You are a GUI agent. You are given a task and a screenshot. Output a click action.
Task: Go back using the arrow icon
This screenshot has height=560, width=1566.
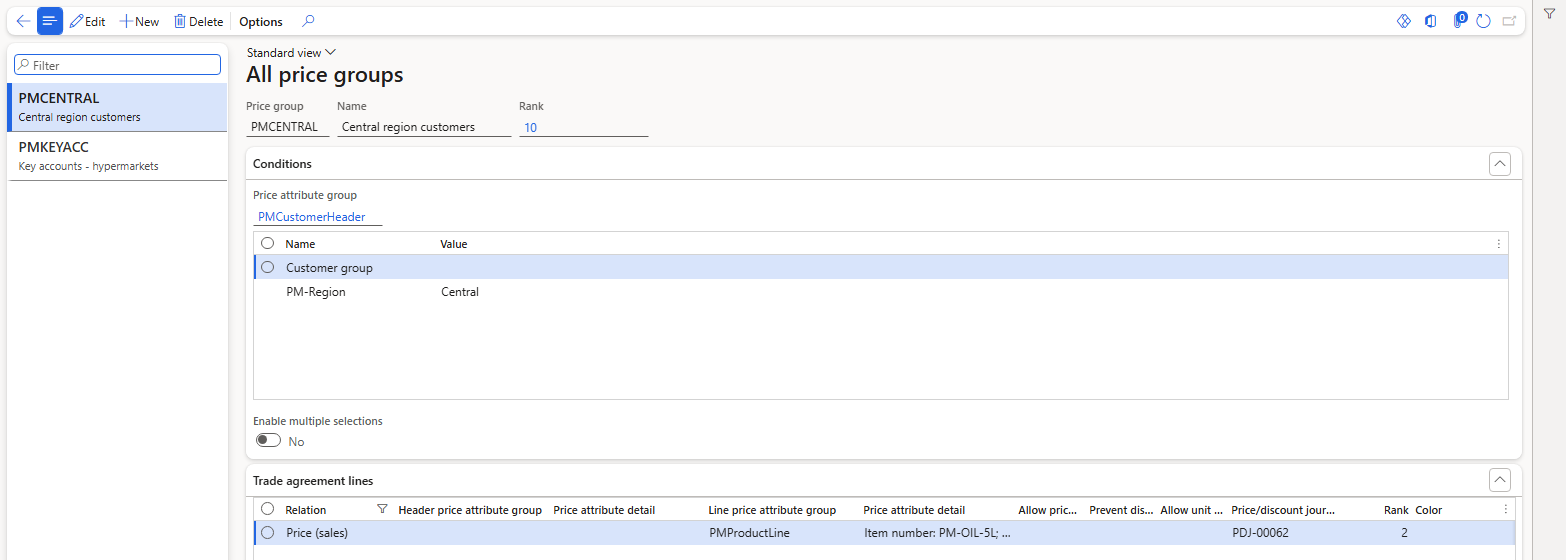coord(23,21)
